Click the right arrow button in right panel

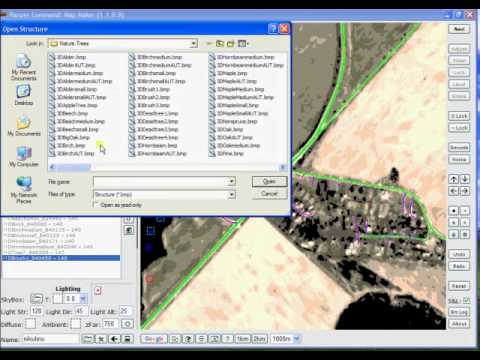pyautogui.click(x=465, y=191)
